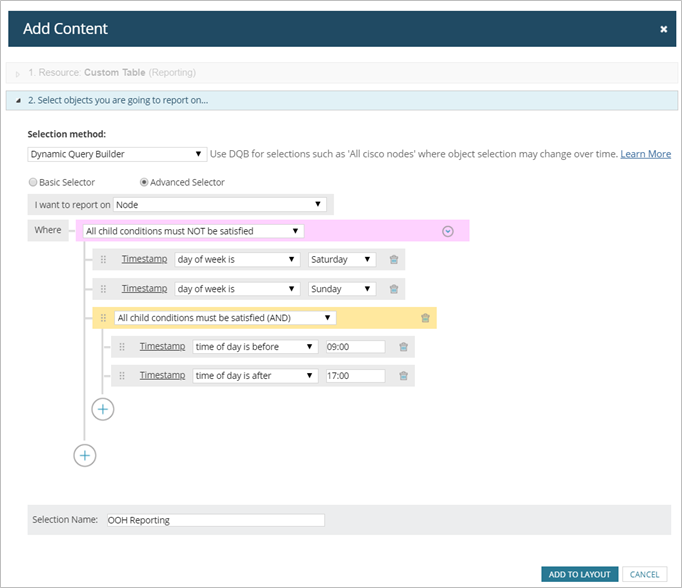Open the Selection method Dynamic Query Builder dropdown
This screenshot has width=682, height=588.
[117, 154]
